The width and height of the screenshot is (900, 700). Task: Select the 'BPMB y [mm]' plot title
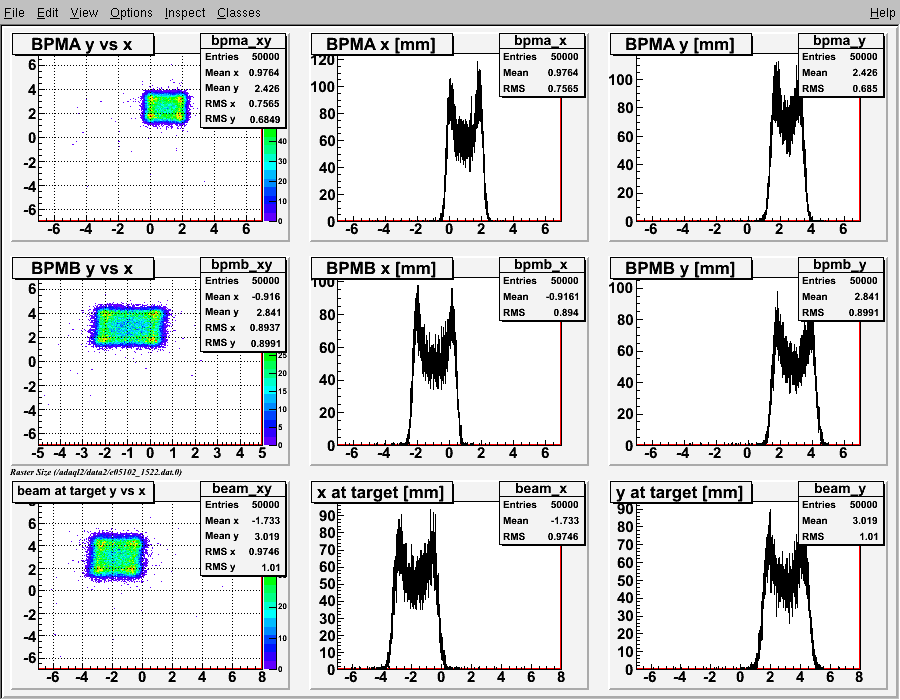(x=681, y=268)
